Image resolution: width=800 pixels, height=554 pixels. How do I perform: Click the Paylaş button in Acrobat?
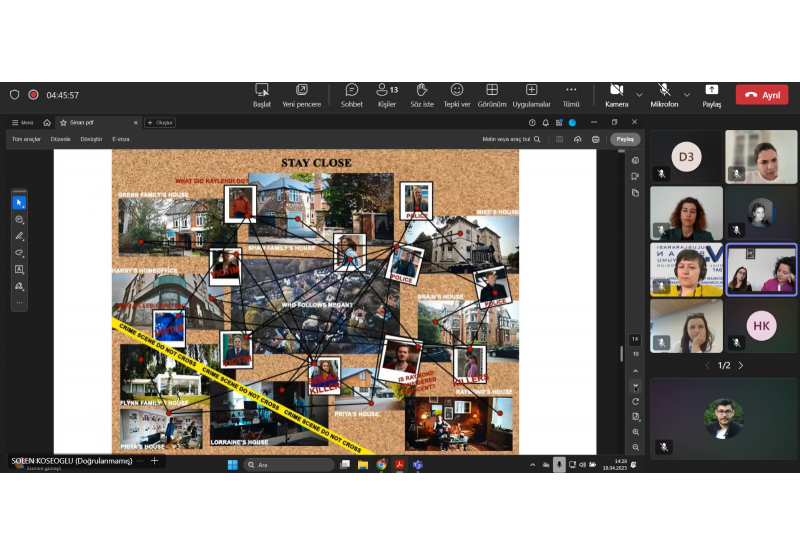625,139
